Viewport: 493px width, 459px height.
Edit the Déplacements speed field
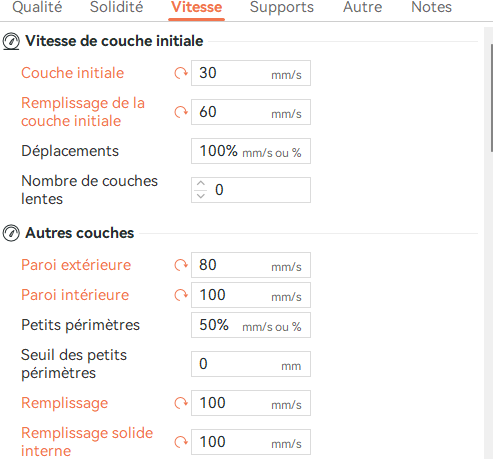click(x=251, y=151)
